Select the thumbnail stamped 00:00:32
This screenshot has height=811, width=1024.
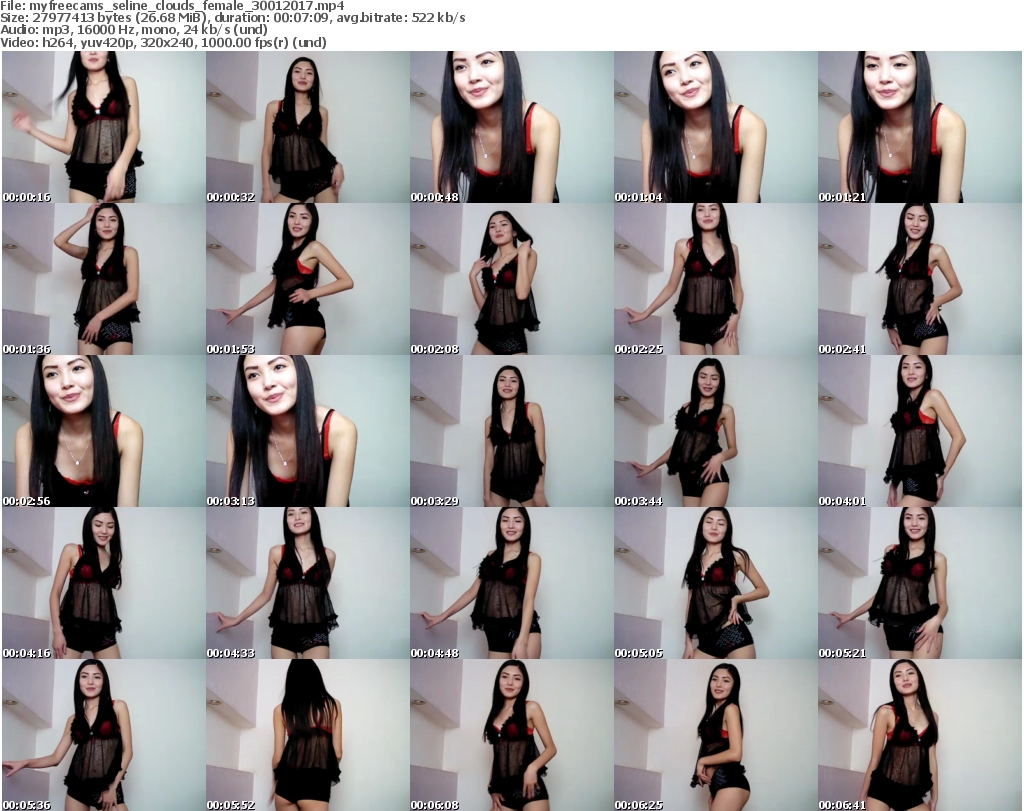[308, 127]
